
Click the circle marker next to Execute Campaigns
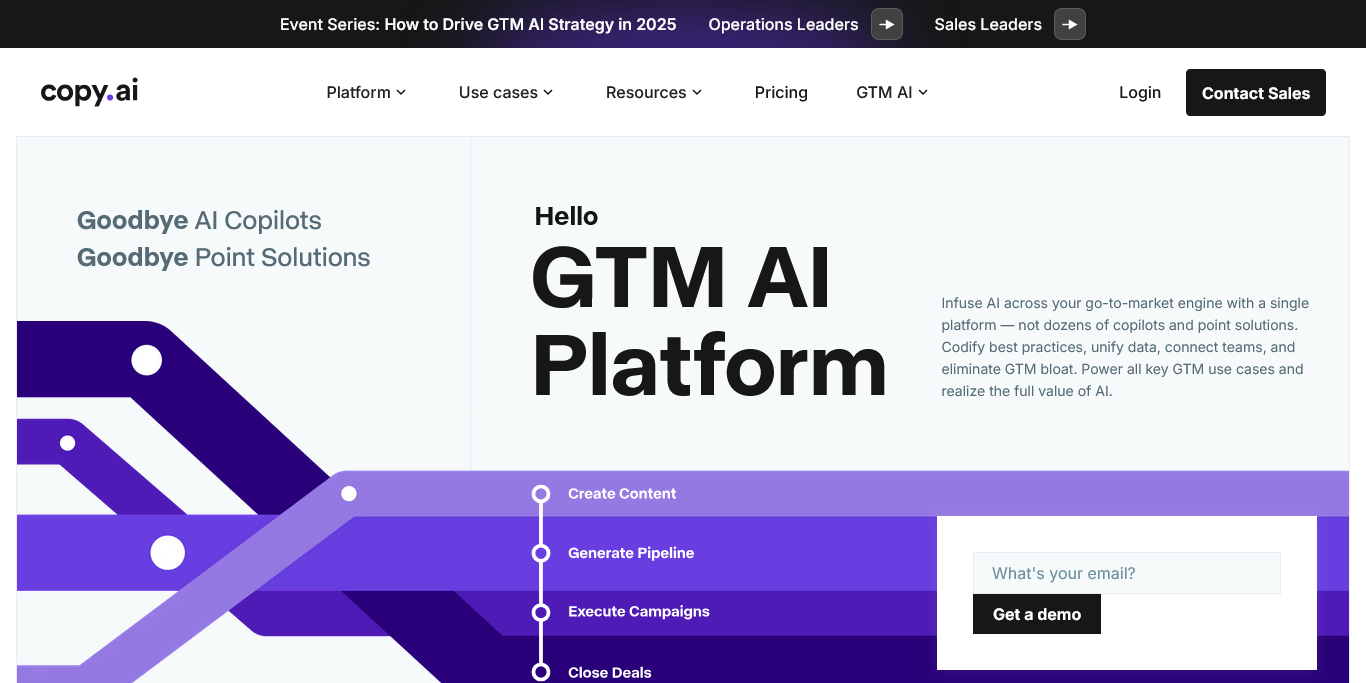coord(541,612)
